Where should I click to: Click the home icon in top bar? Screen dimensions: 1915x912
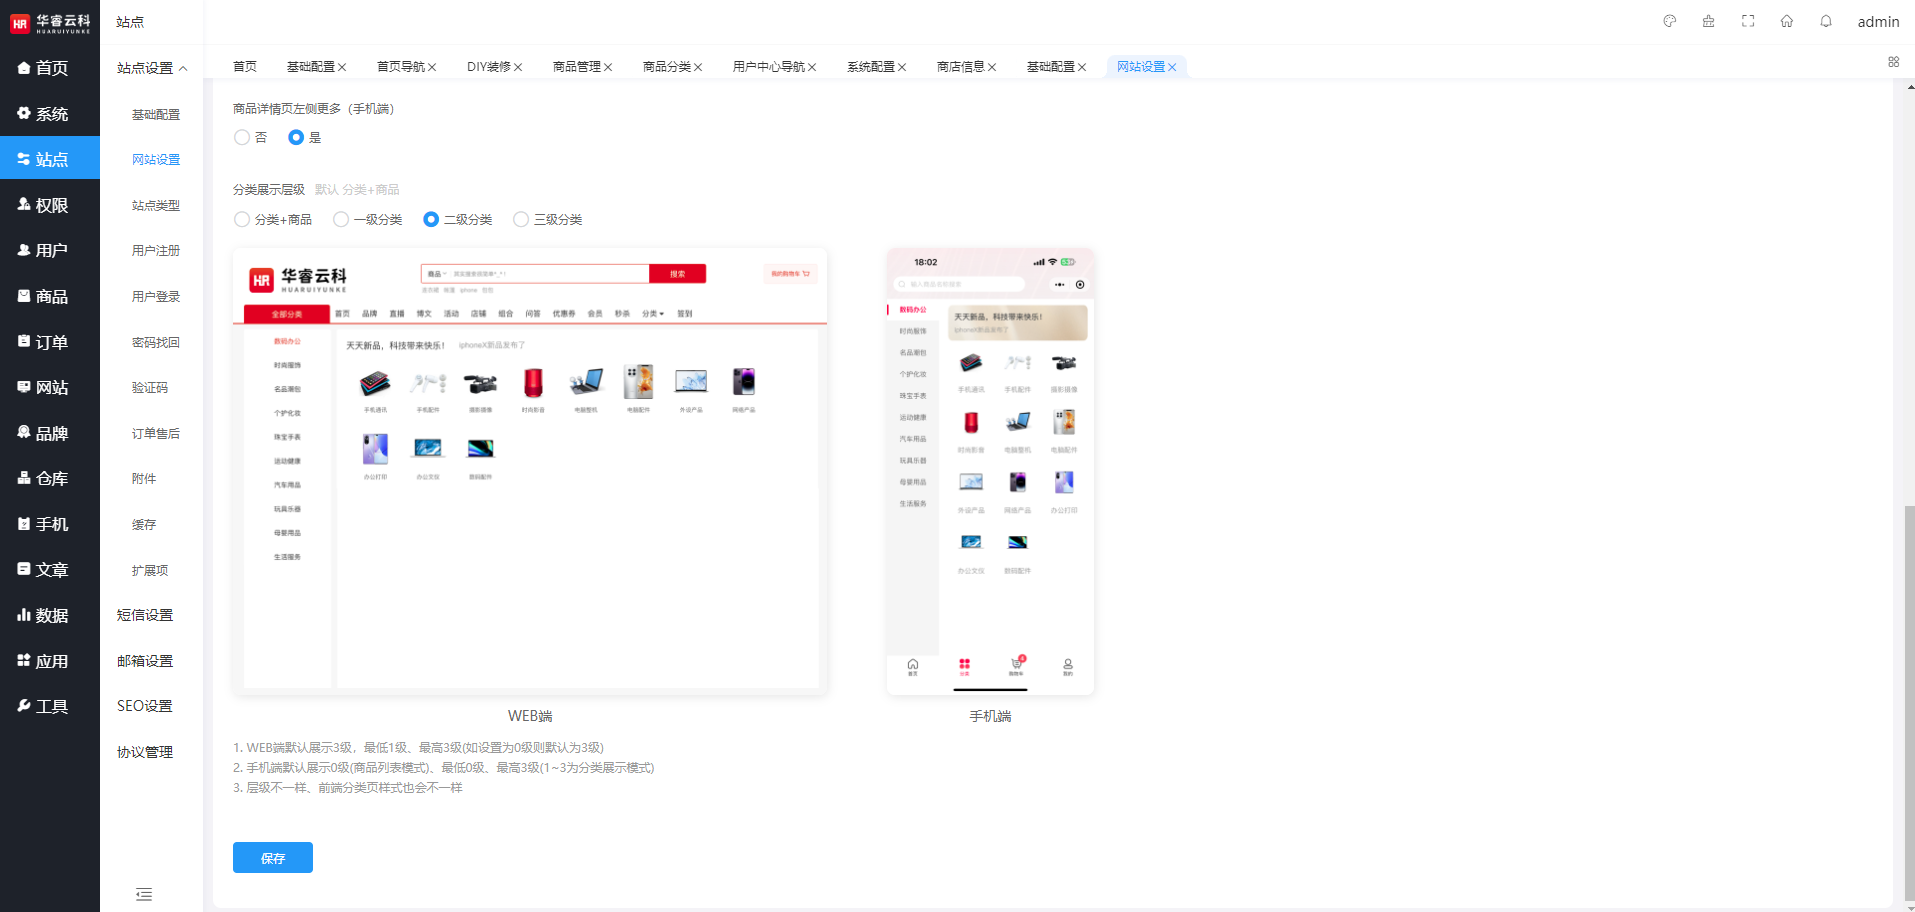(1787, 21)
